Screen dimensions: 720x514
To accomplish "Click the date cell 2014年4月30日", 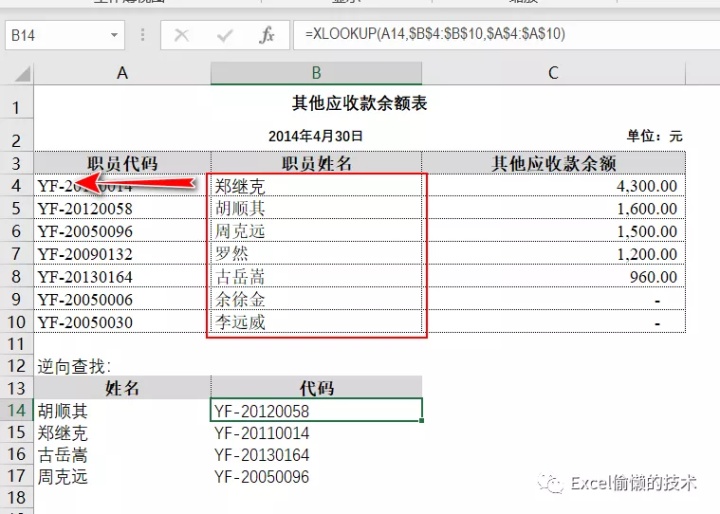I will pos(316,136).
